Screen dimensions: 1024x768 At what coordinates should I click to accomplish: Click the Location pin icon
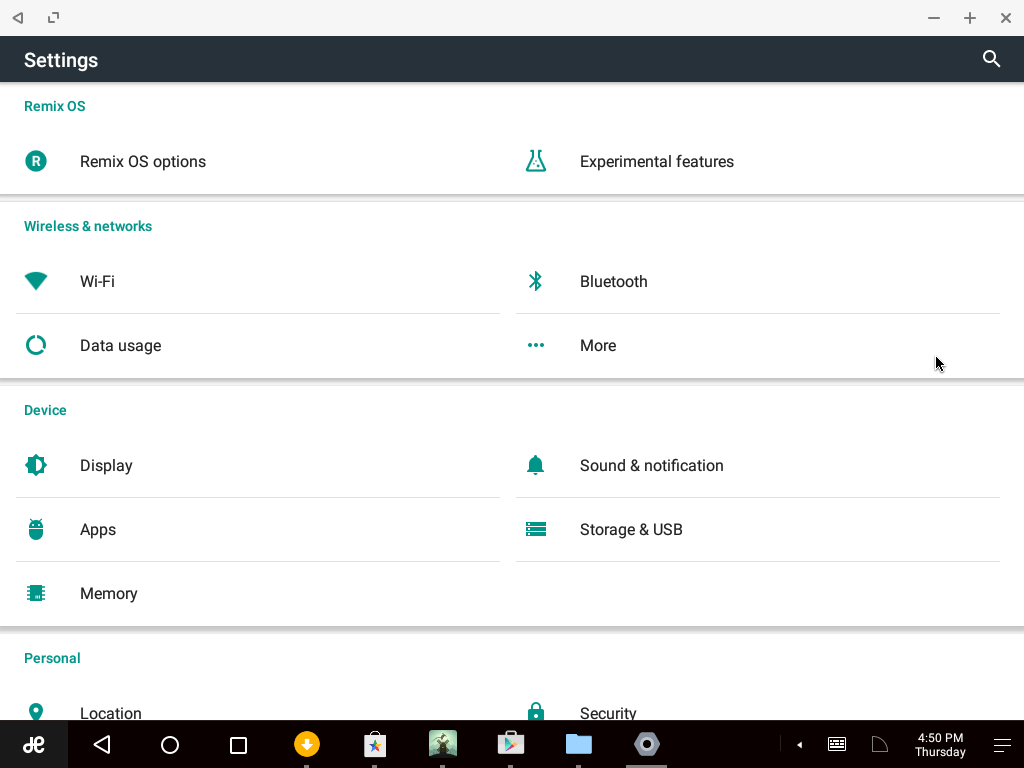tap(36, 712)
